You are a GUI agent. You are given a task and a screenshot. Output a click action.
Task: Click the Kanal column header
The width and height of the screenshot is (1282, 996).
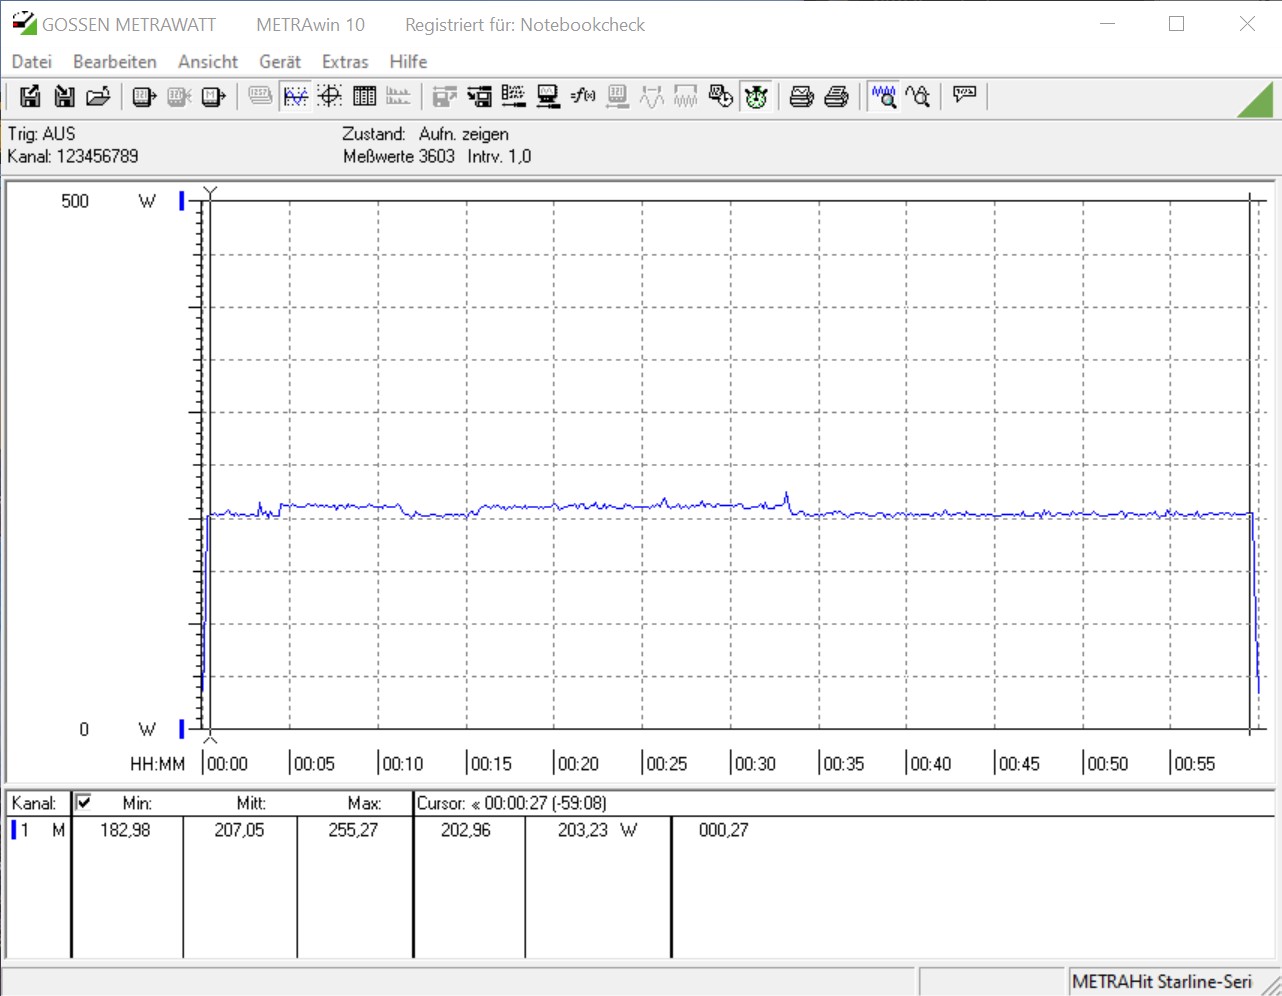tap(34, 803)
